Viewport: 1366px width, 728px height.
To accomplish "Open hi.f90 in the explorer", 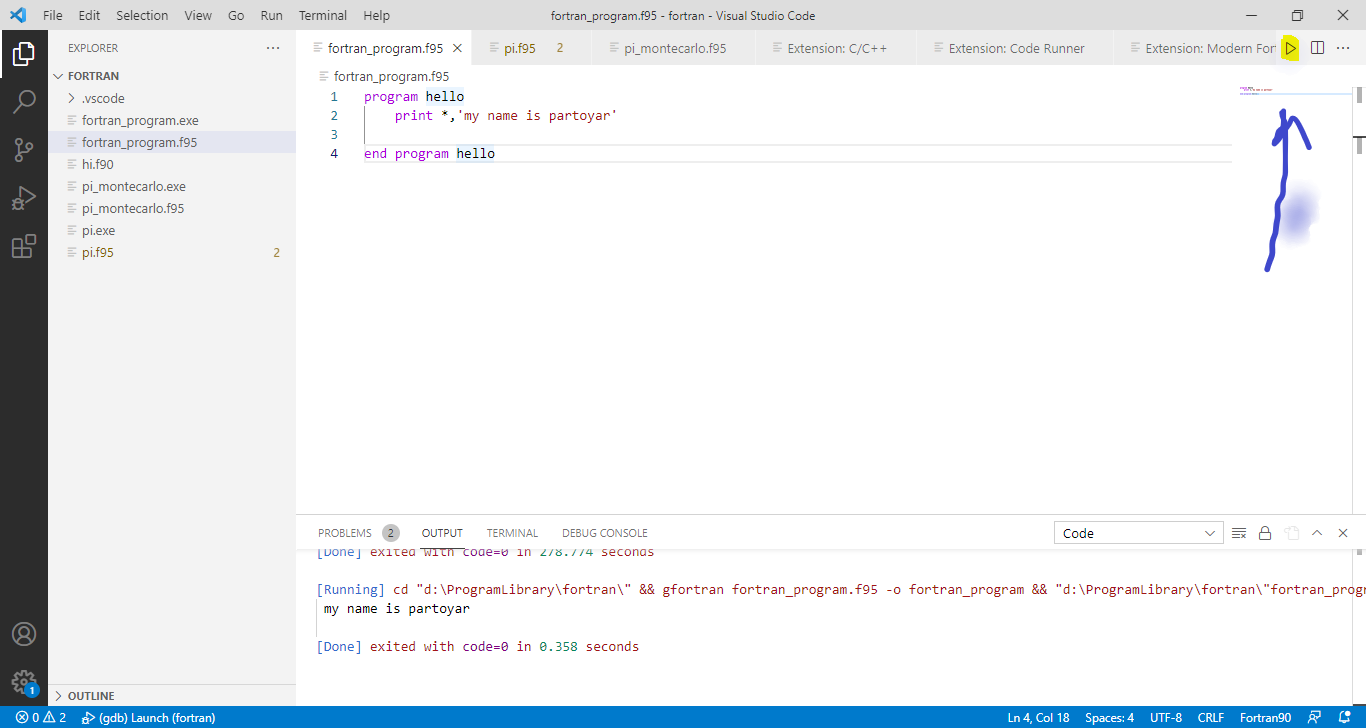I will [98, 164].
